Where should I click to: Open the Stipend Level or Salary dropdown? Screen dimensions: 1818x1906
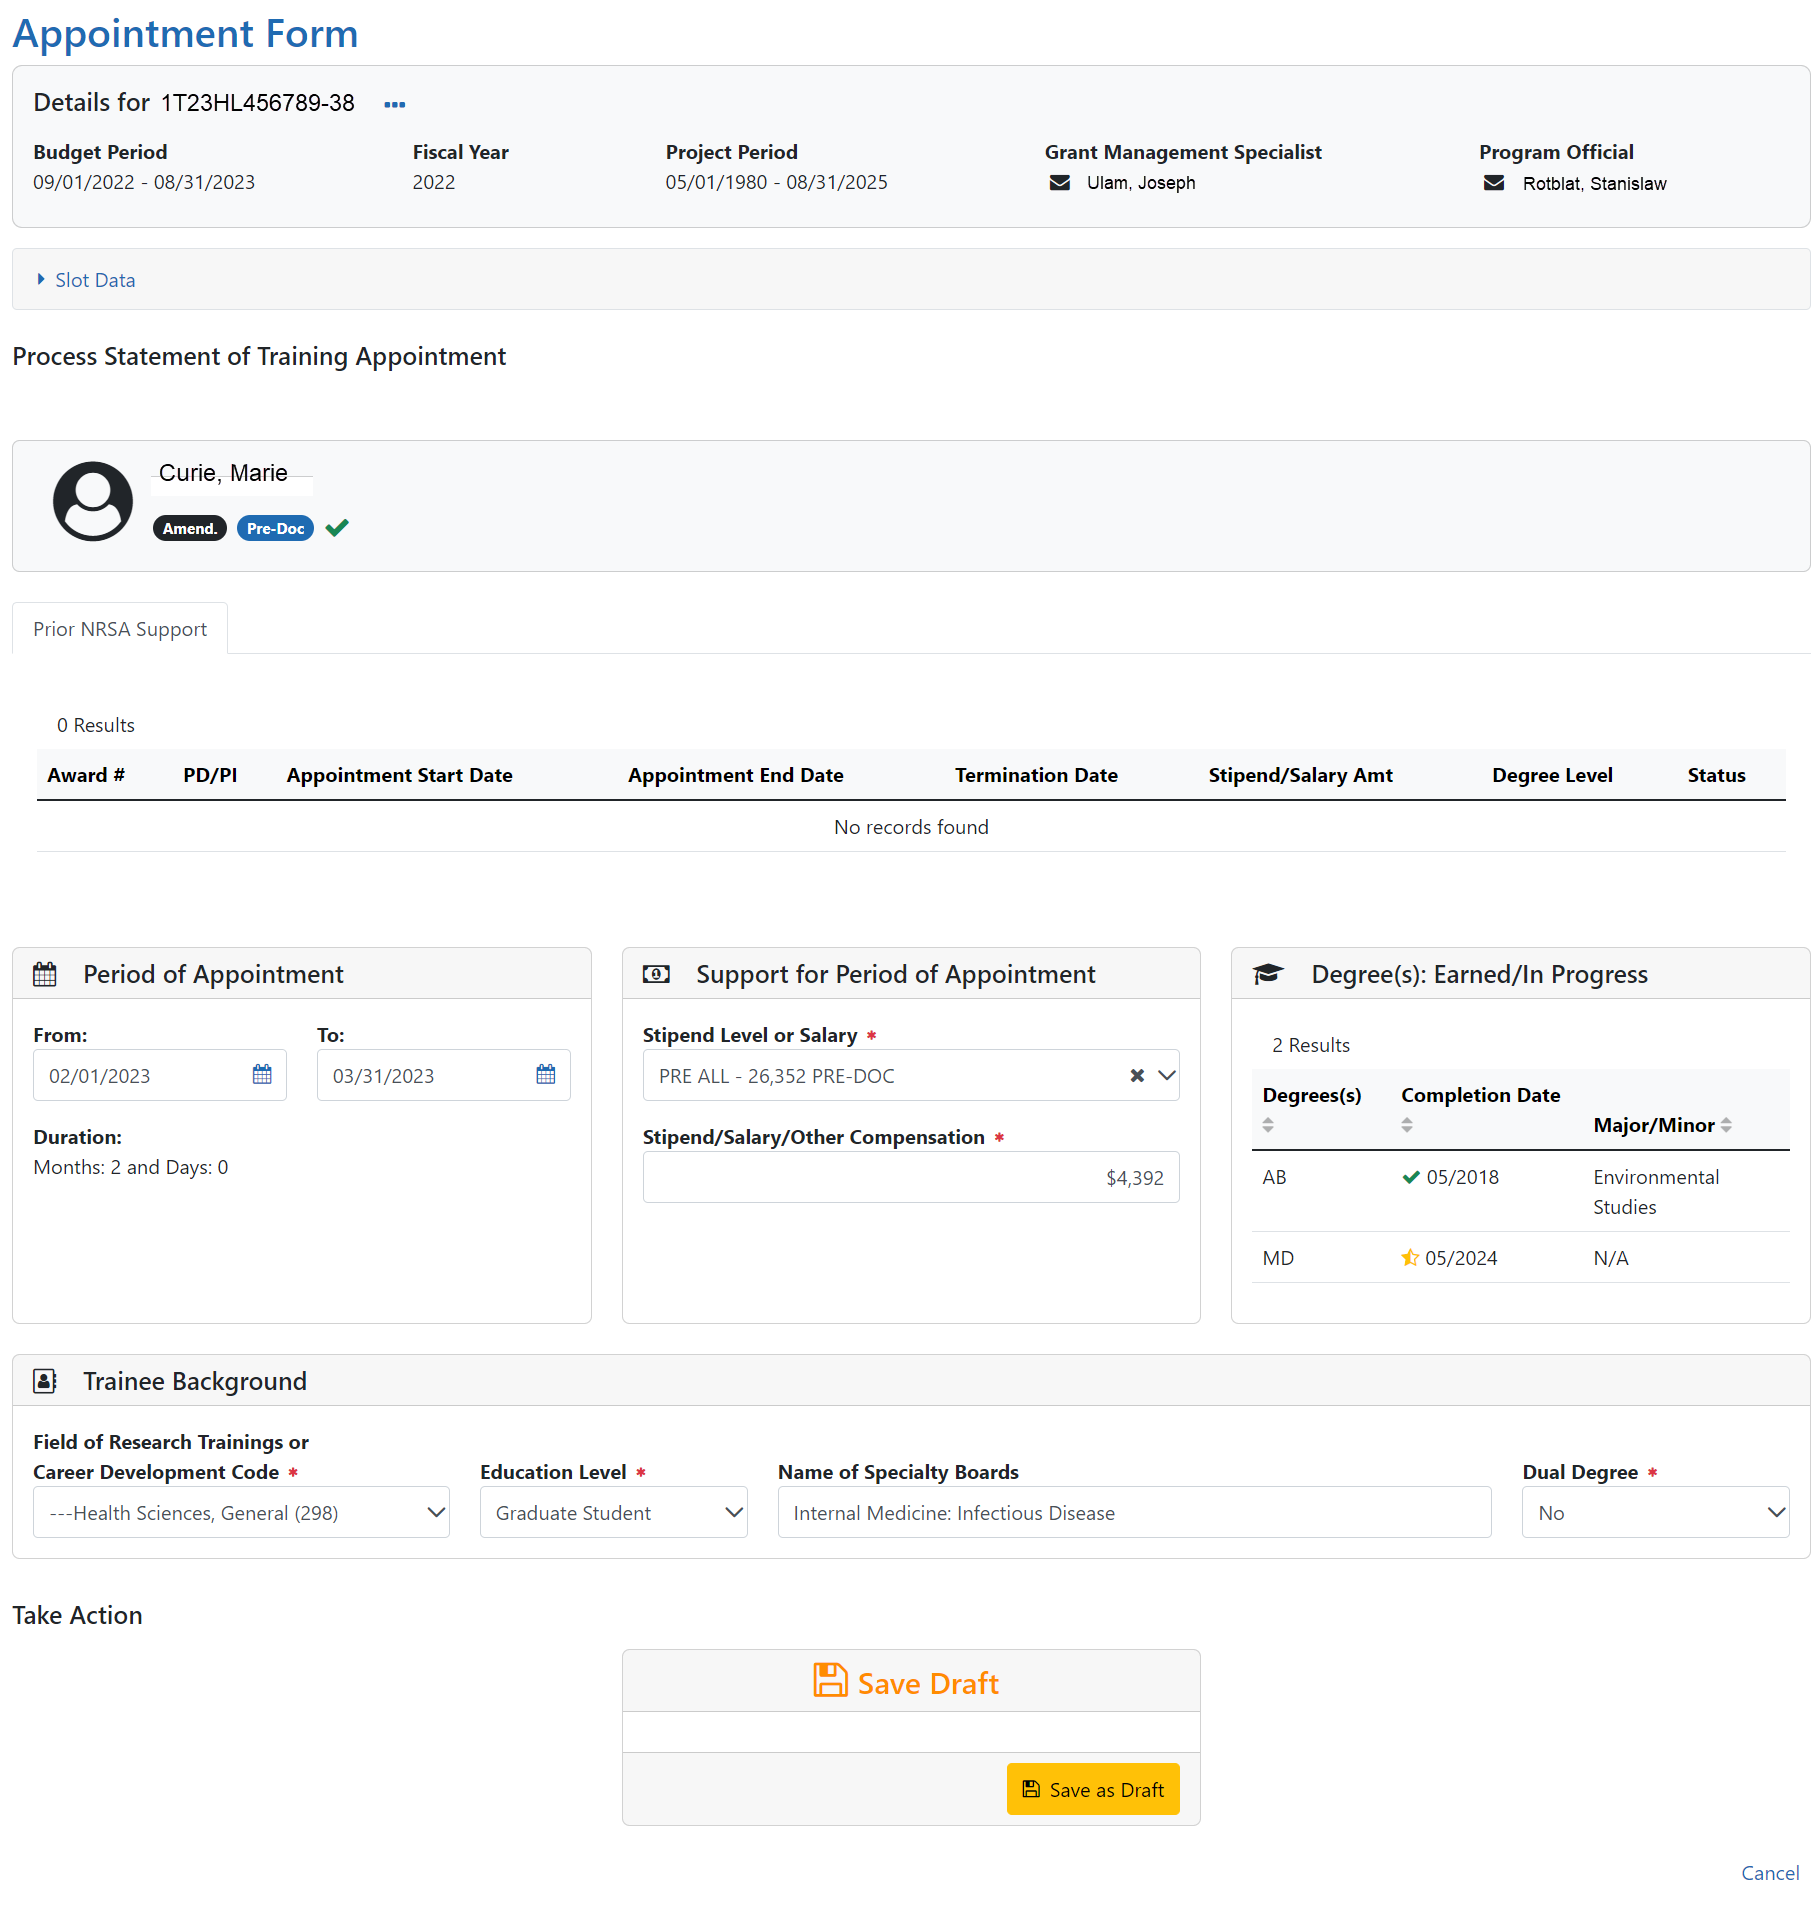(x=1167, y=1076)
